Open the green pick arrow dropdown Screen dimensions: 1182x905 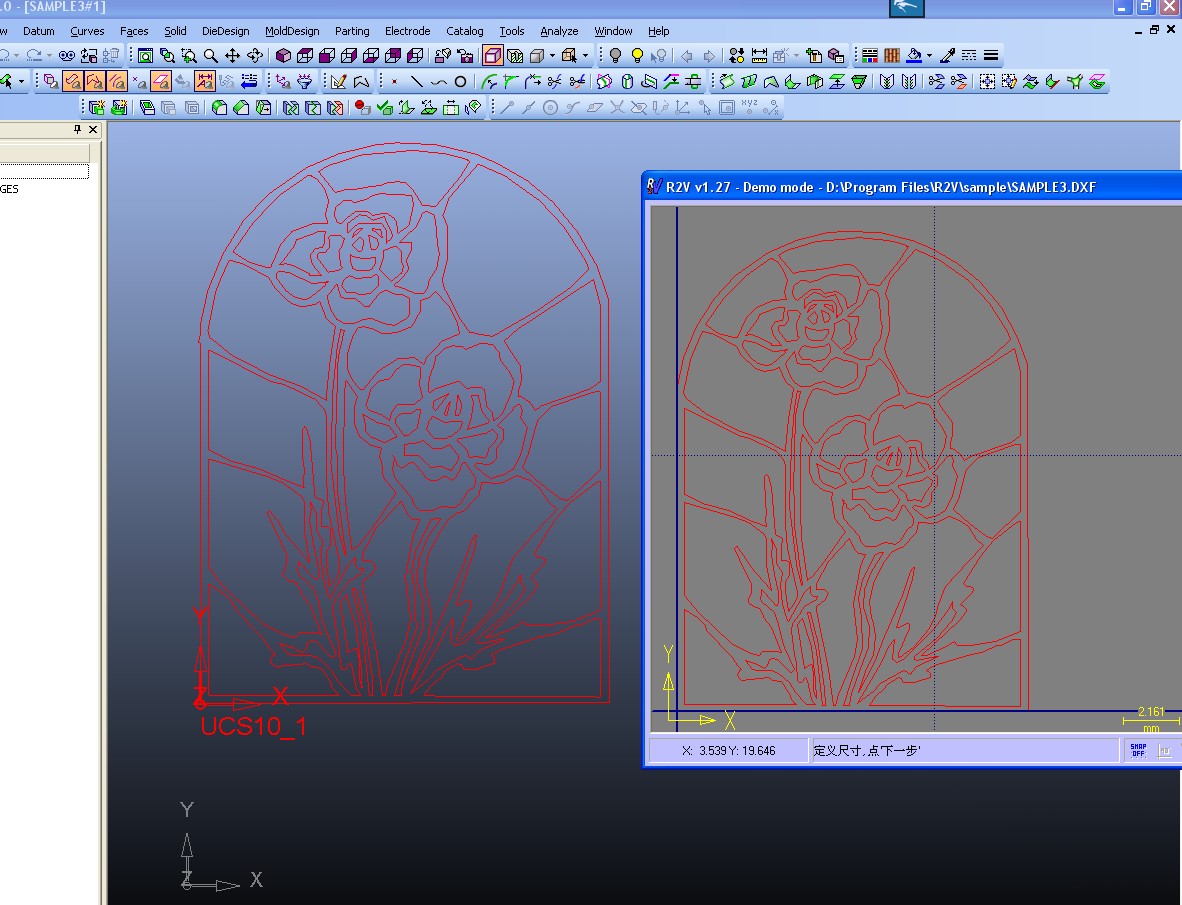click(21, 81)
